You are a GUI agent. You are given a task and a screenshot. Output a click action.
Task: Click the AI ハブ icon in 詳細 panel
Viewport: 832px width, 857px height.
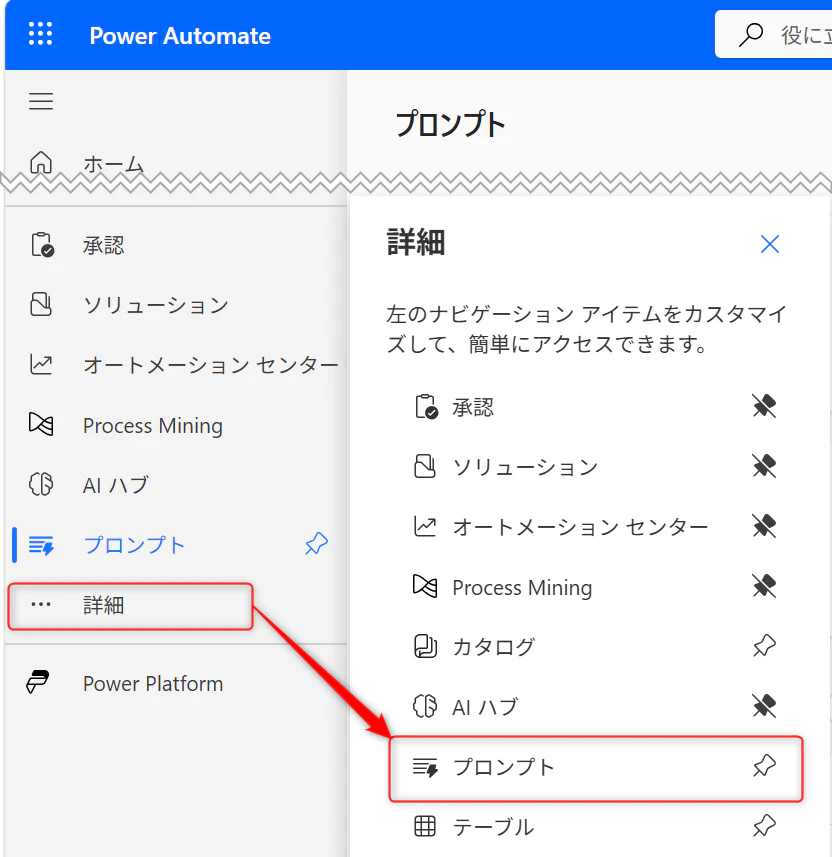425,706
